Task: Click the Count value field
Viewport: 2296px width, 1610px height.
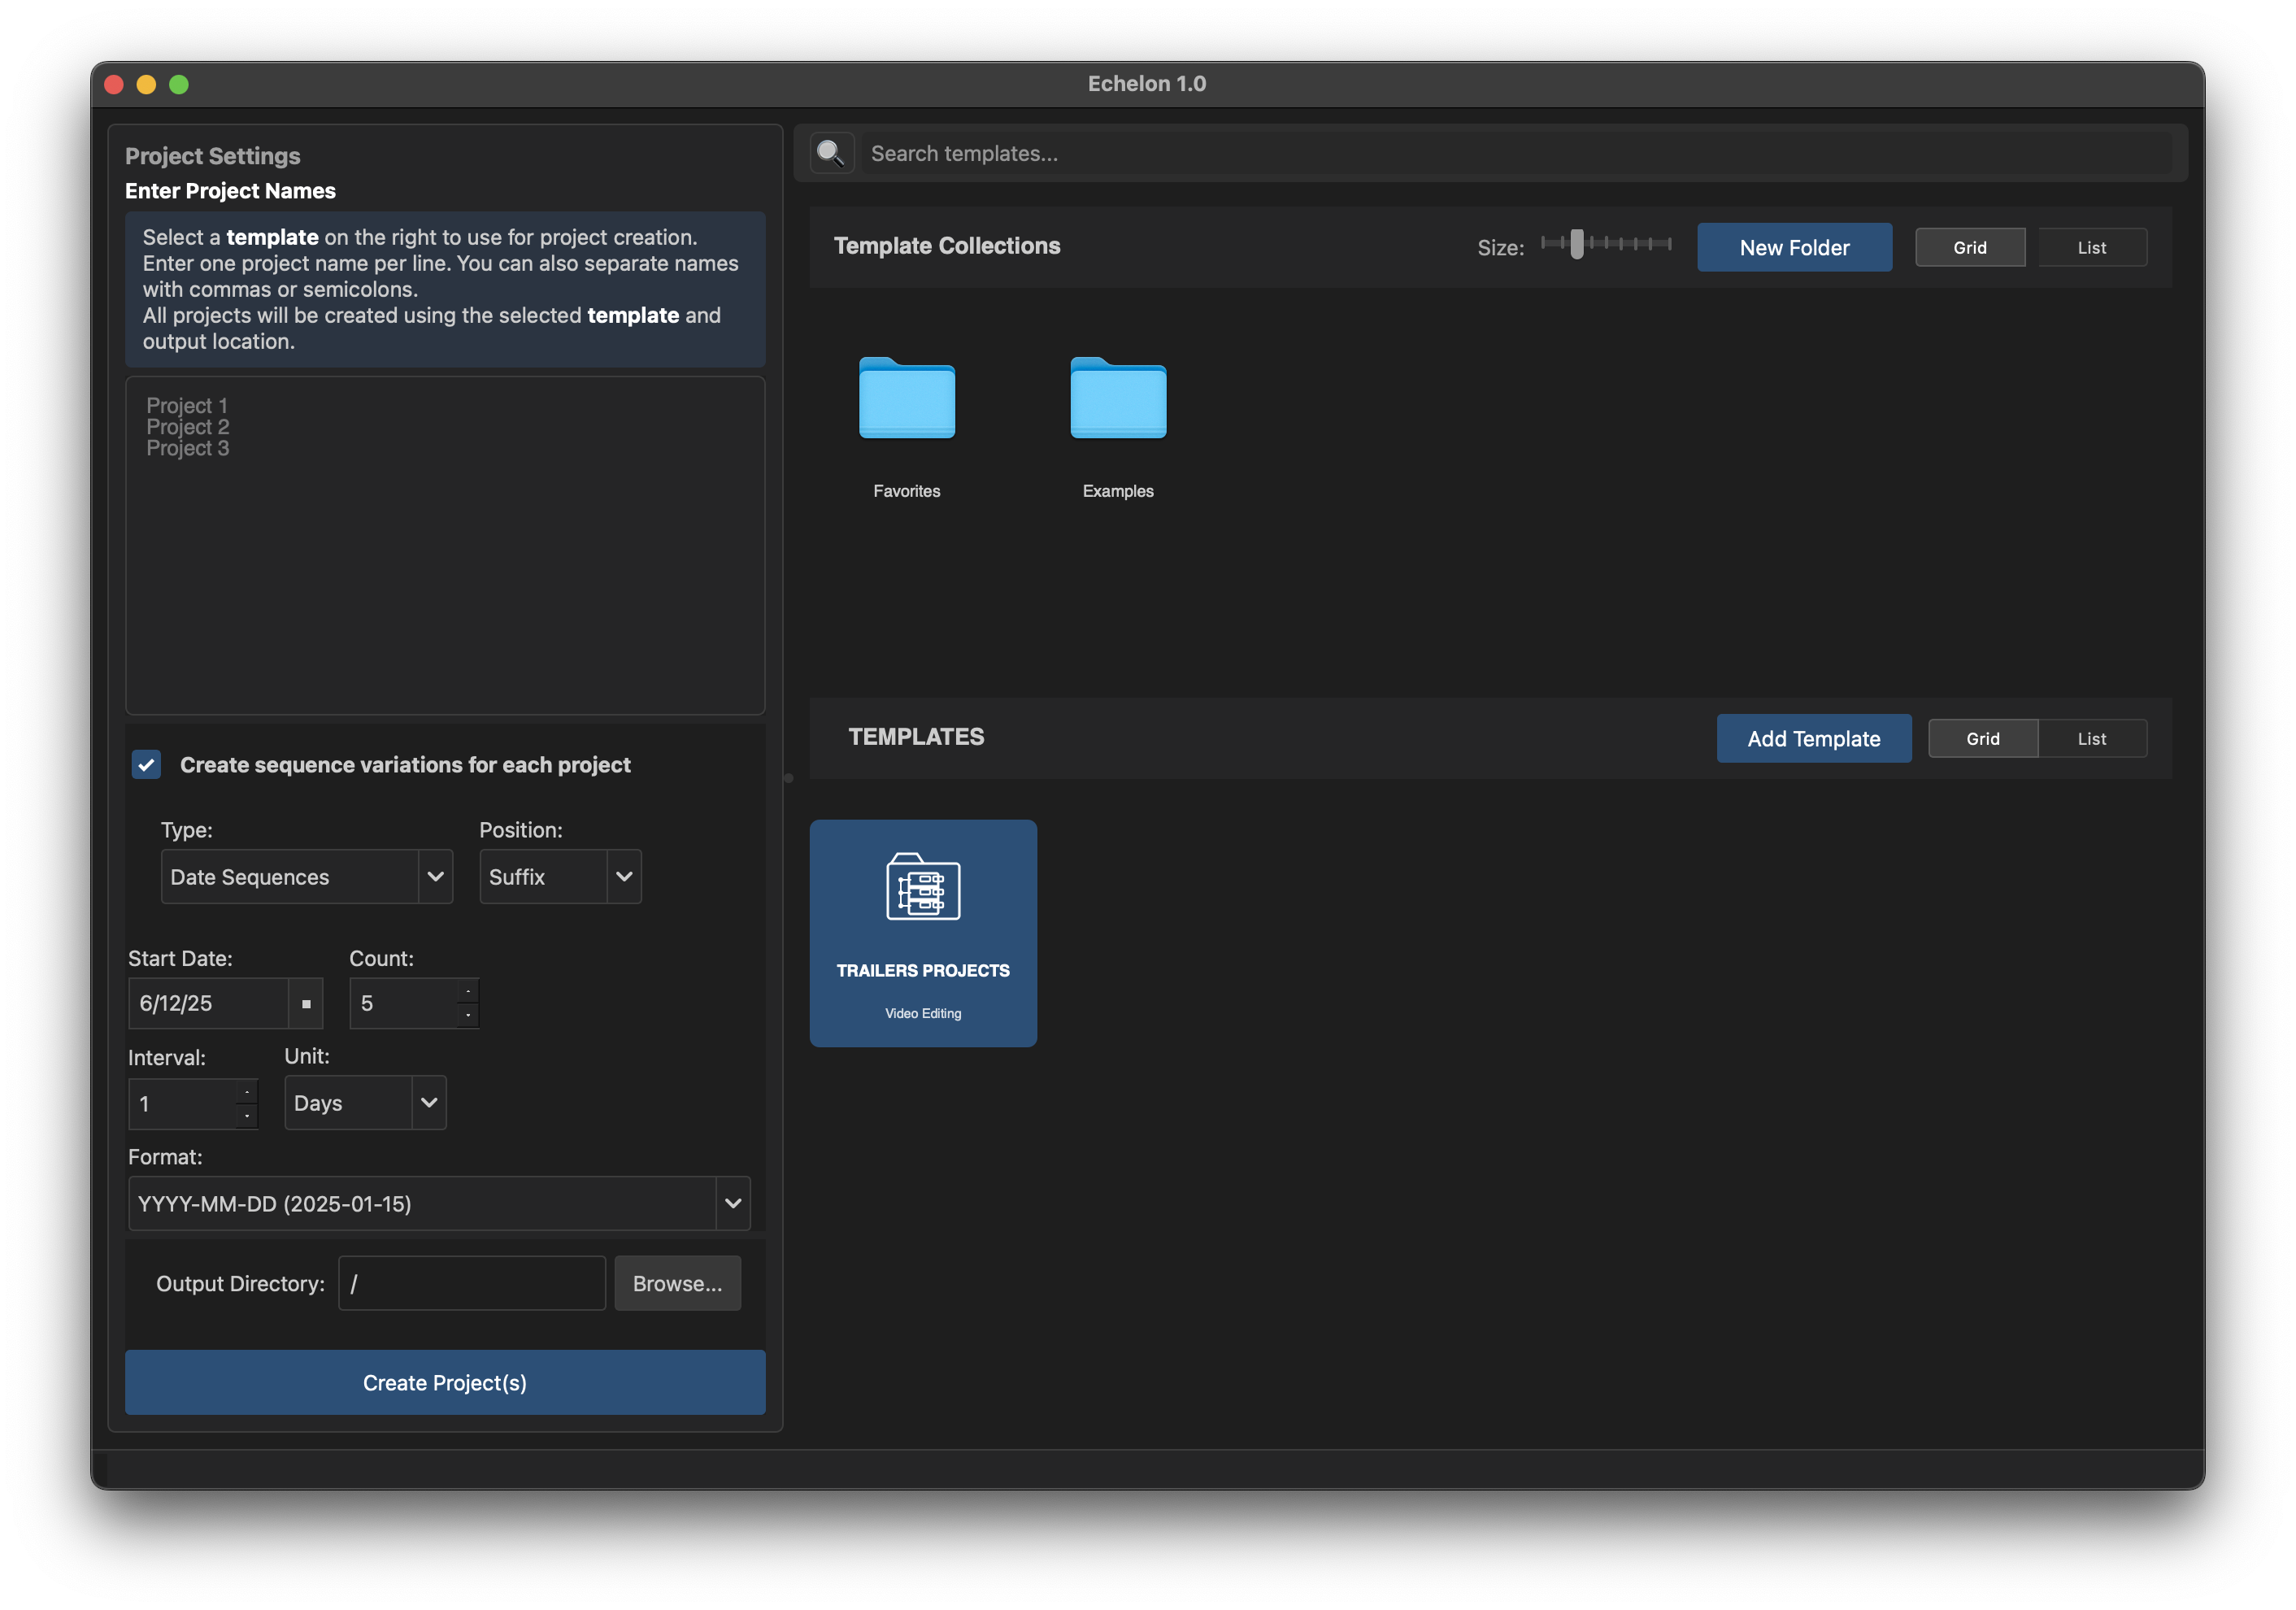Action: coord(403,1004)
